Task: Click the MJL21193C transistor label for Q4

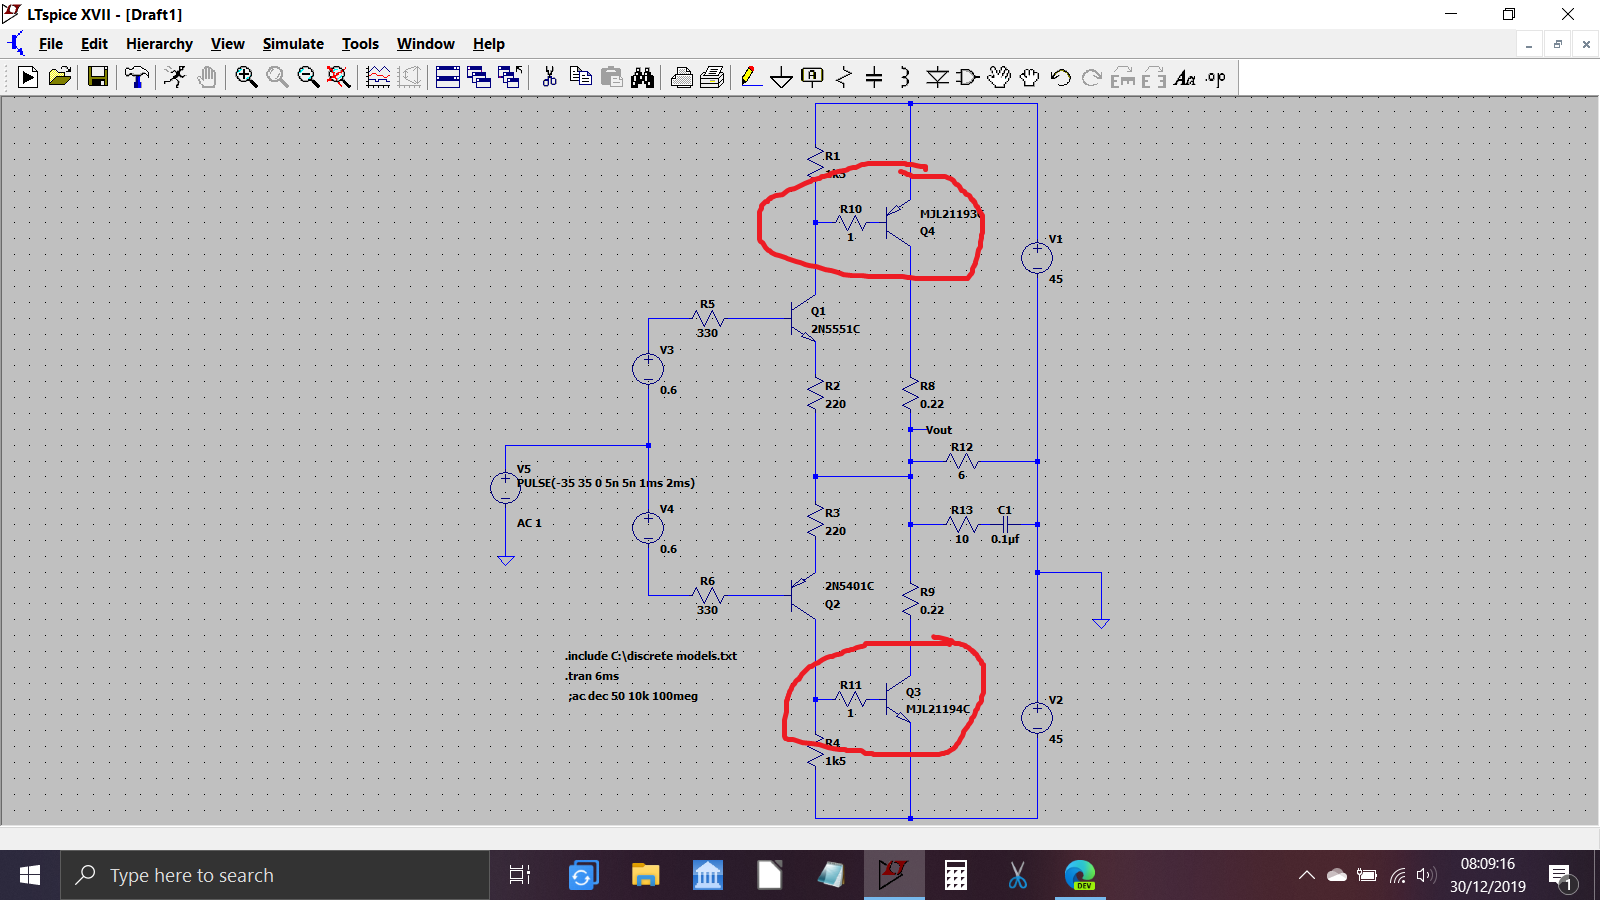Action: pyautogui.click(x=950, y=214)
